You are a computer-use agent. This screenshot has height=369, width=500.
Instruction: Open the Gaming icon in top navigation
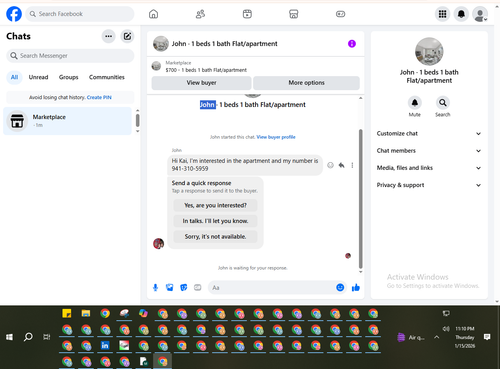point(340,14)
